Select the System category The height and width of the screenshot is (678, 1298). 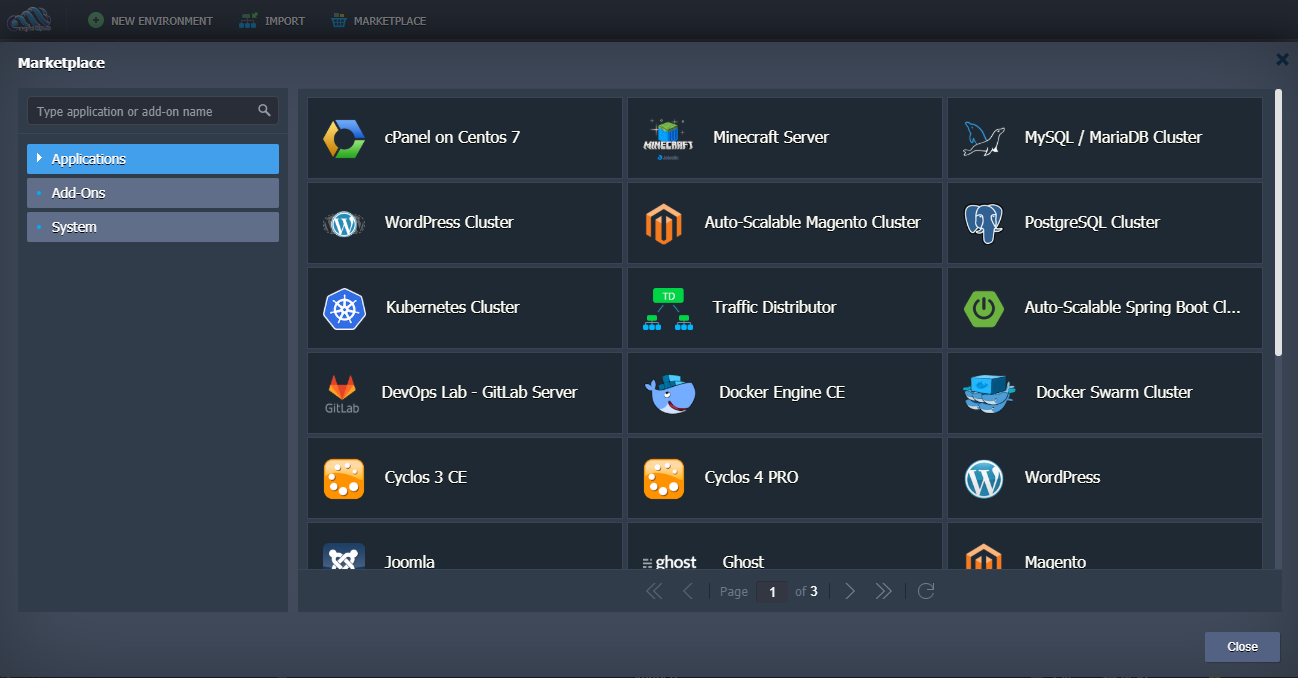pos(153,227)
